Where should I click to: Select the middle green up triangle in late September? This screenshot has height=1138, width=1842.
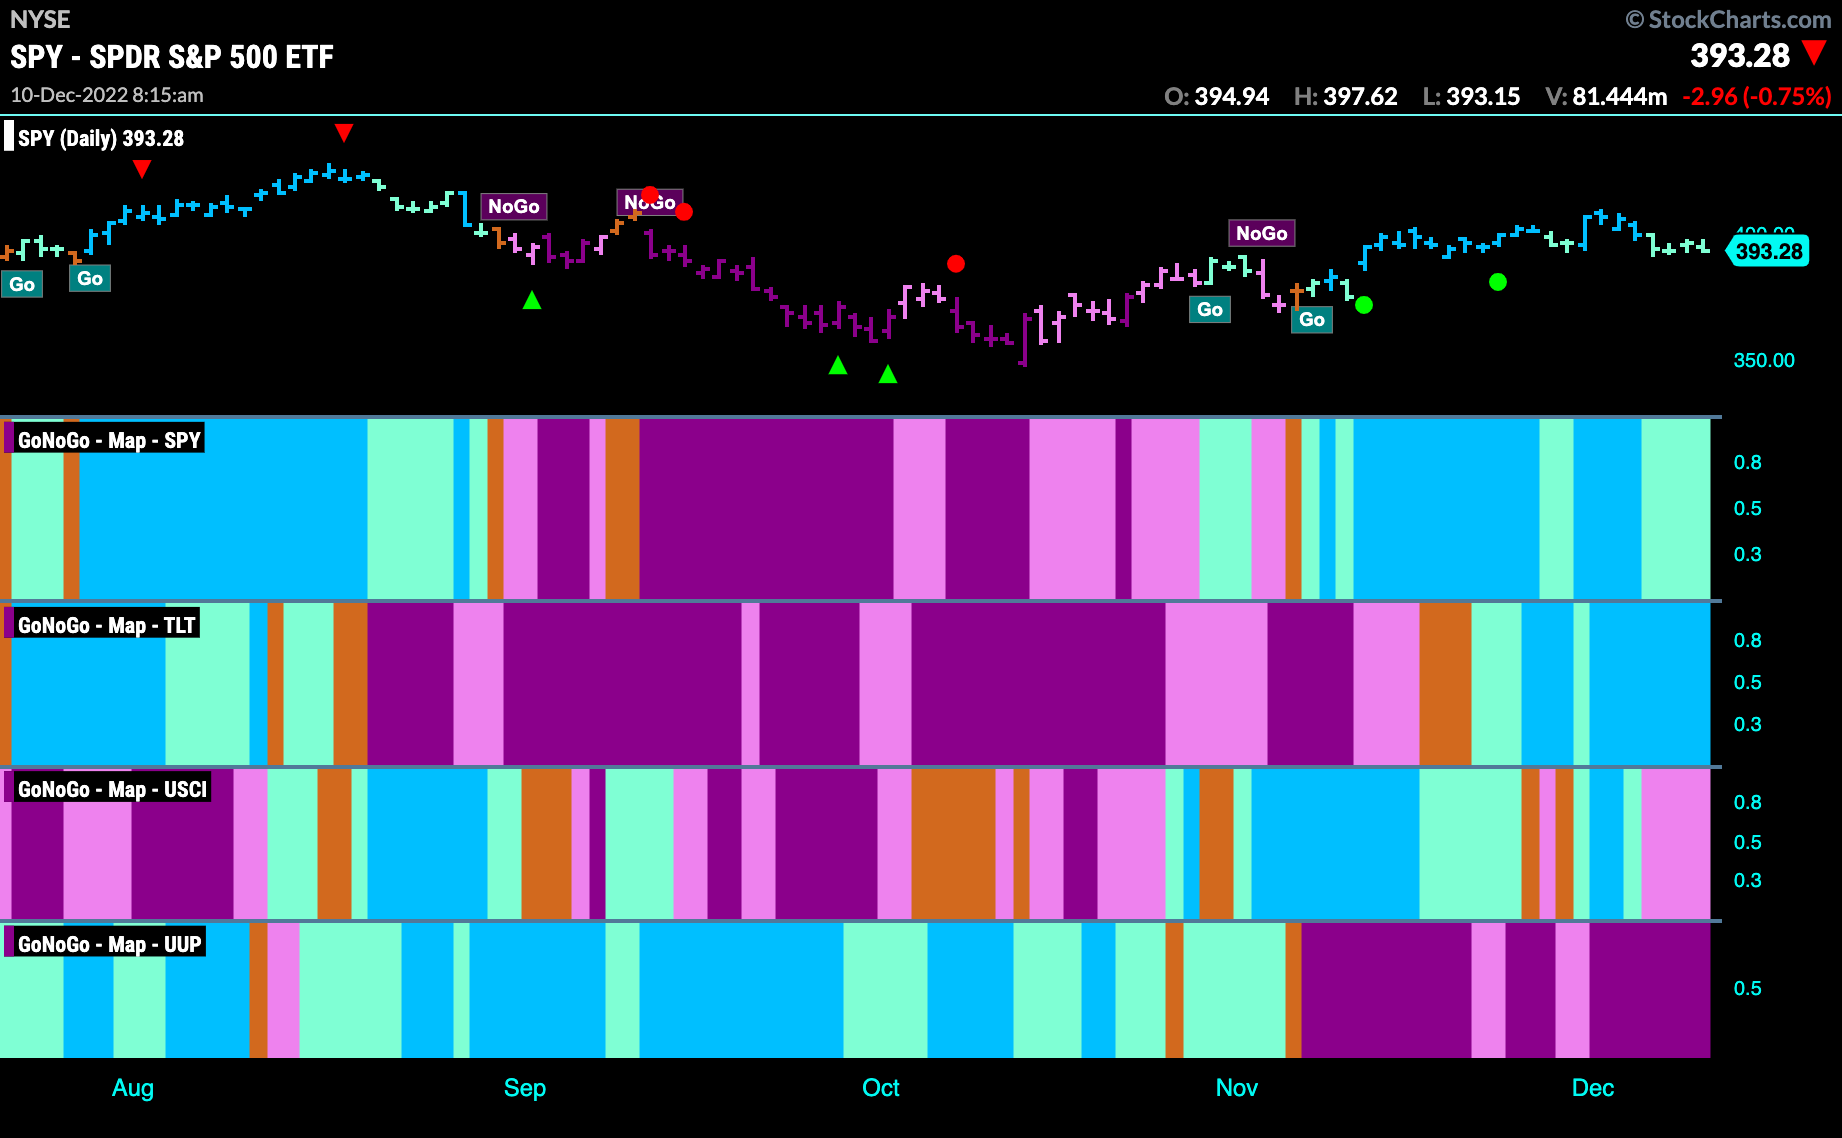tap(838, 365)
